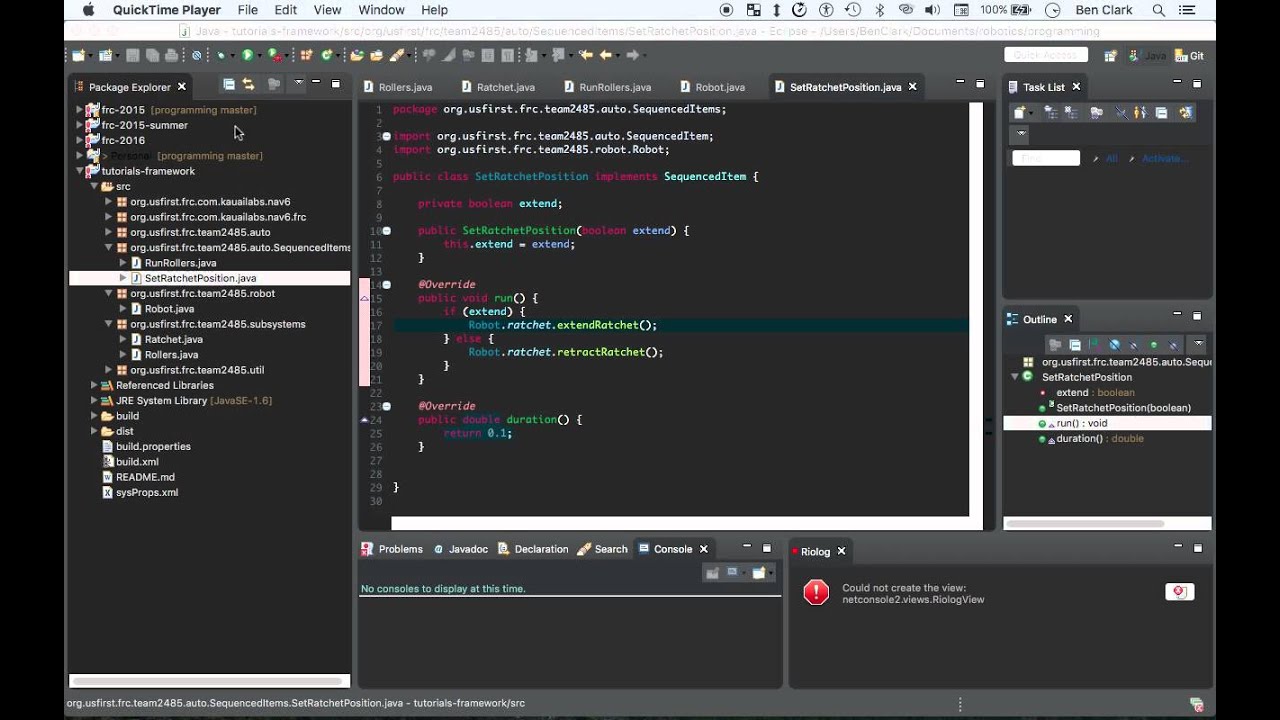Collapse all tasks in Task List
This screenshot has height=720, width=1280.
coord(1161,113)
